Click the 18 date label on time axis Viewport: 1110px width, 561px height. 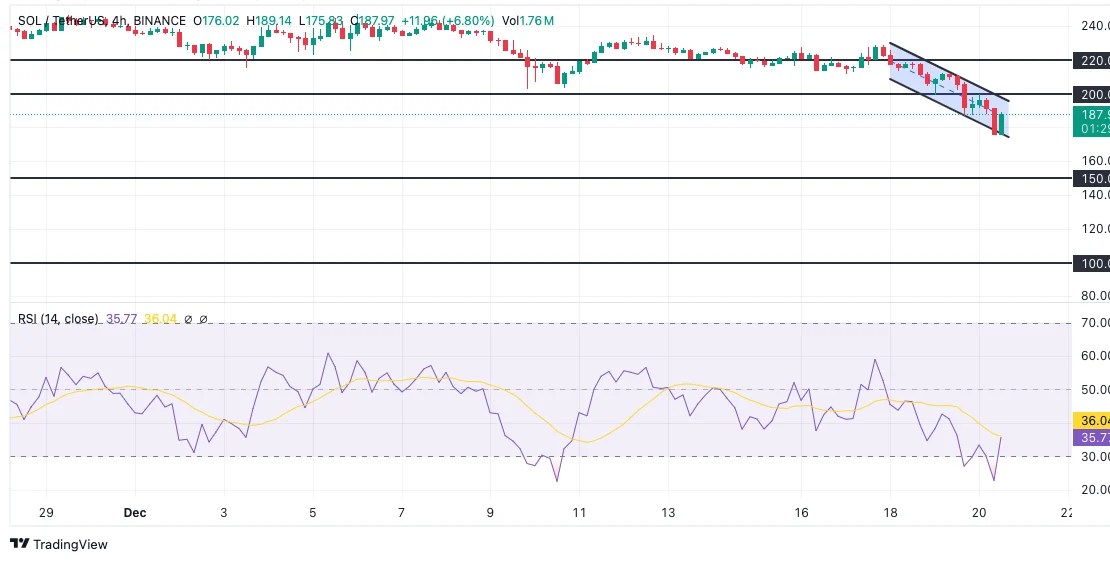tap(890, 512)
